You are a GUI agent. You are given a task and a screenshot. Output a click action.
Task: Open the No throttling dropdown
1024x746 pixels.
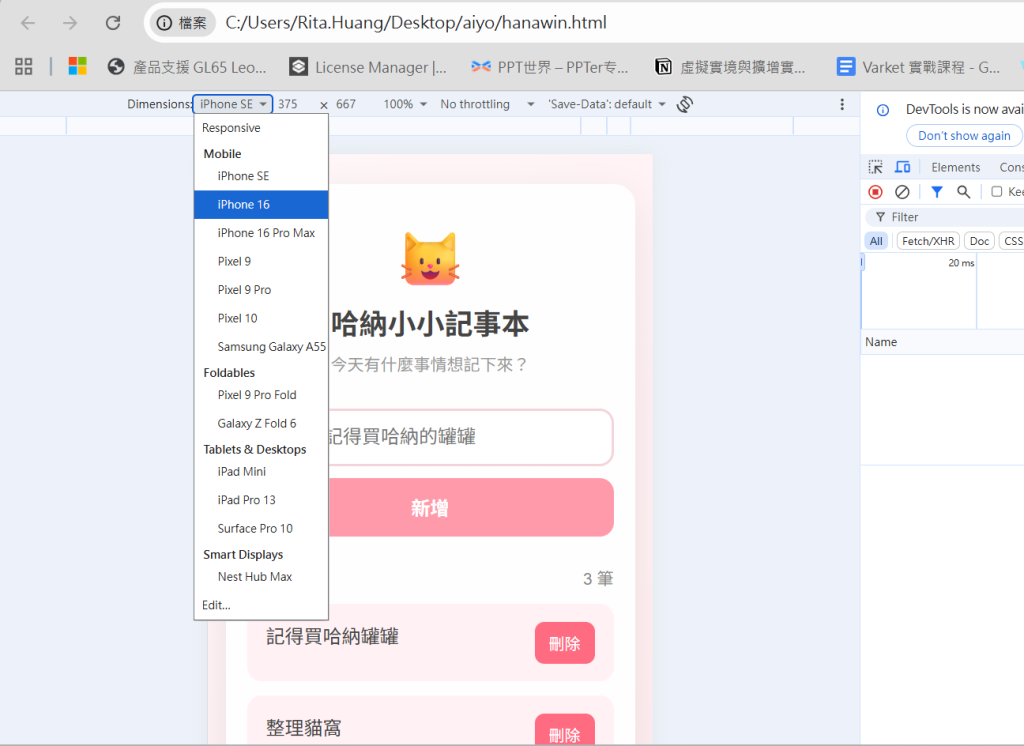point(487,105)
